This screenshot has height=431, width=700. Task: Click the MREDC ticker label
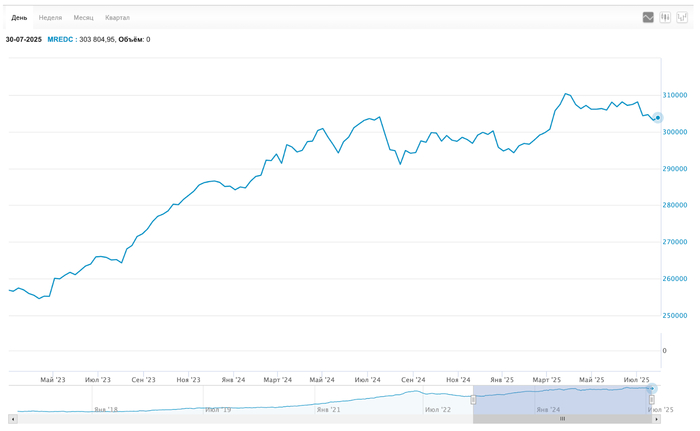point(61,39)
